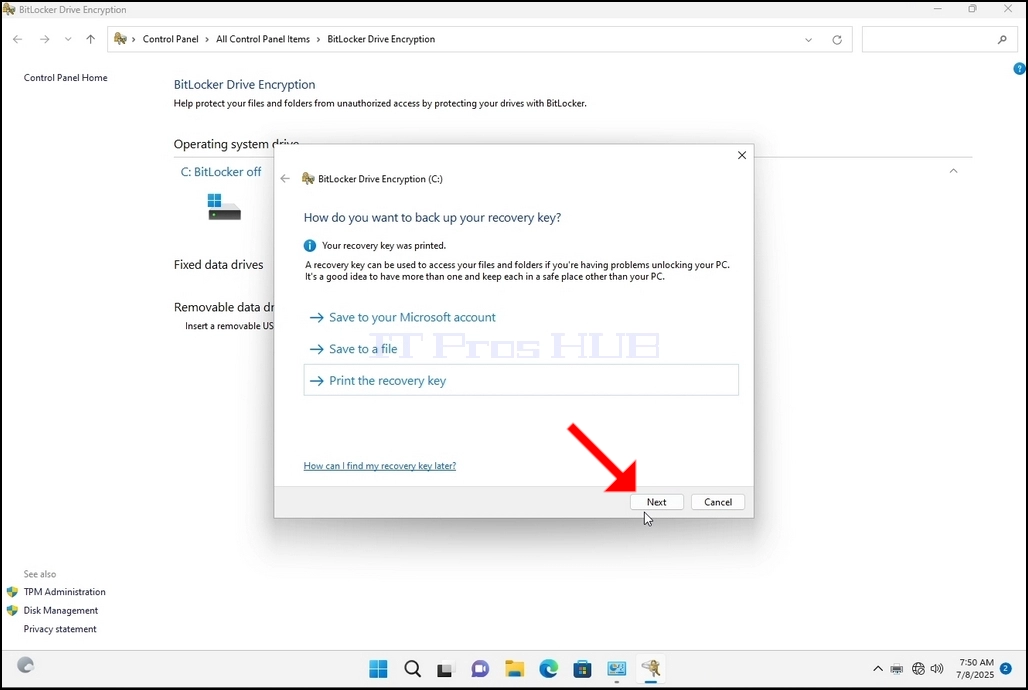Refresh the Control Panel page
This screenshot has height=690, width=1028.
[x=837, y=40]
